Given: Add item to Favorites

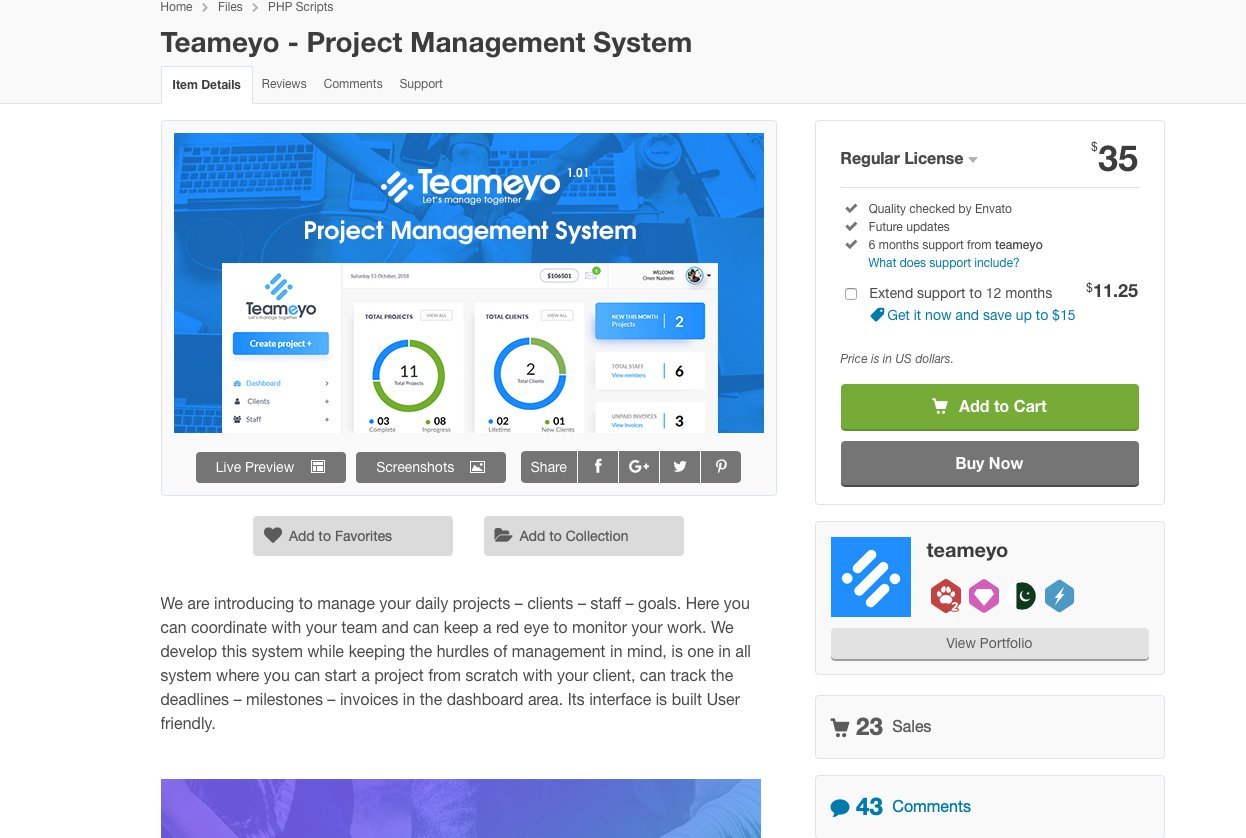Looking at the screenshot, I should [353, 536].
